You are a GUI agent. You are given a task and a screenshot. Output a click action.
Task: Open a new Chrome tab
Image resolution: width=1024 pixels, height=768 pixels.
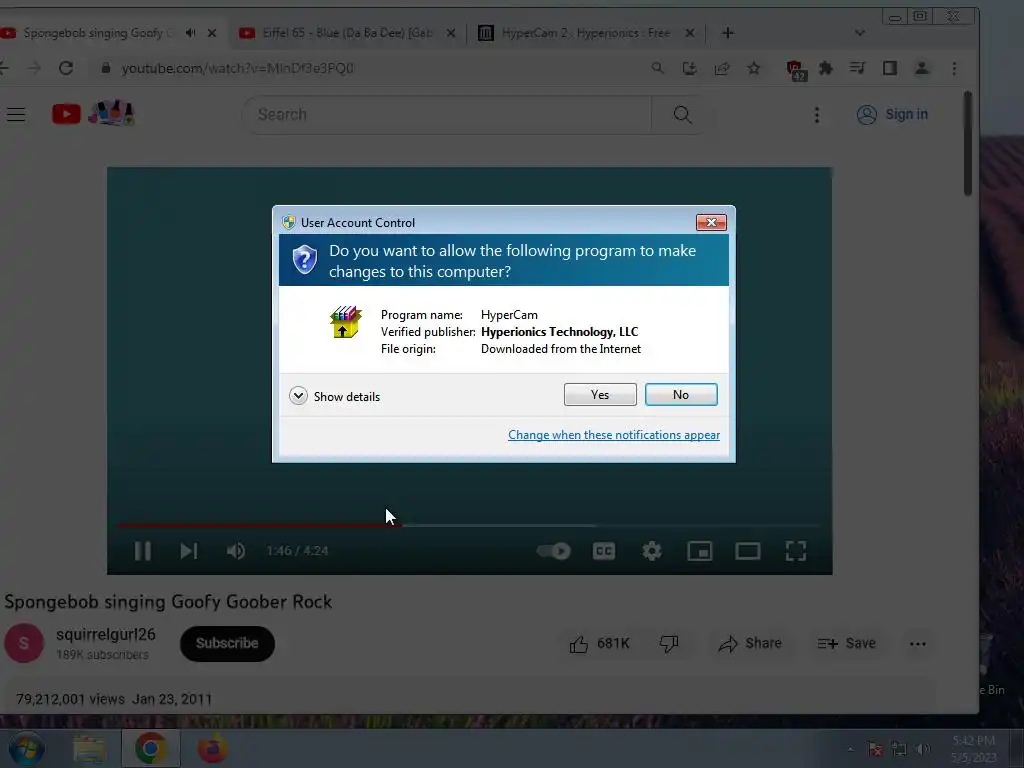728,33
